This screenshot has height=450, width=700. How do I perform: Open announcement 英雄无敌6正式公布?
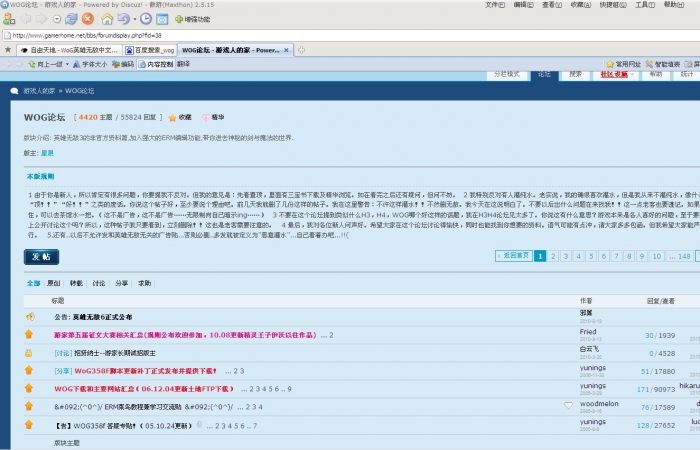(102, 317)
